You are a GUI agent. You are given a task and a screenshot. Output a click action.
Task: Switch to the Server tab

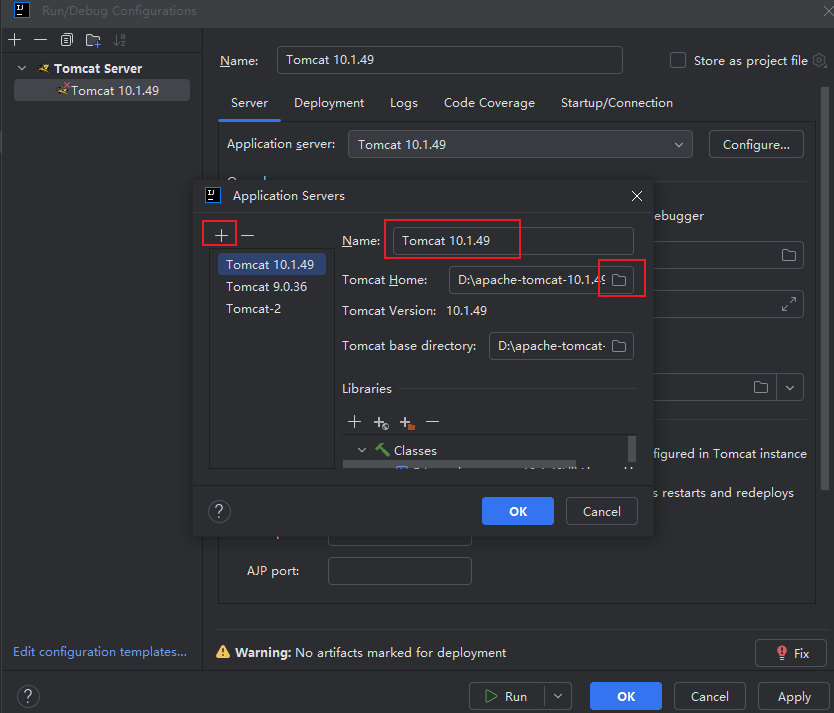249,103
